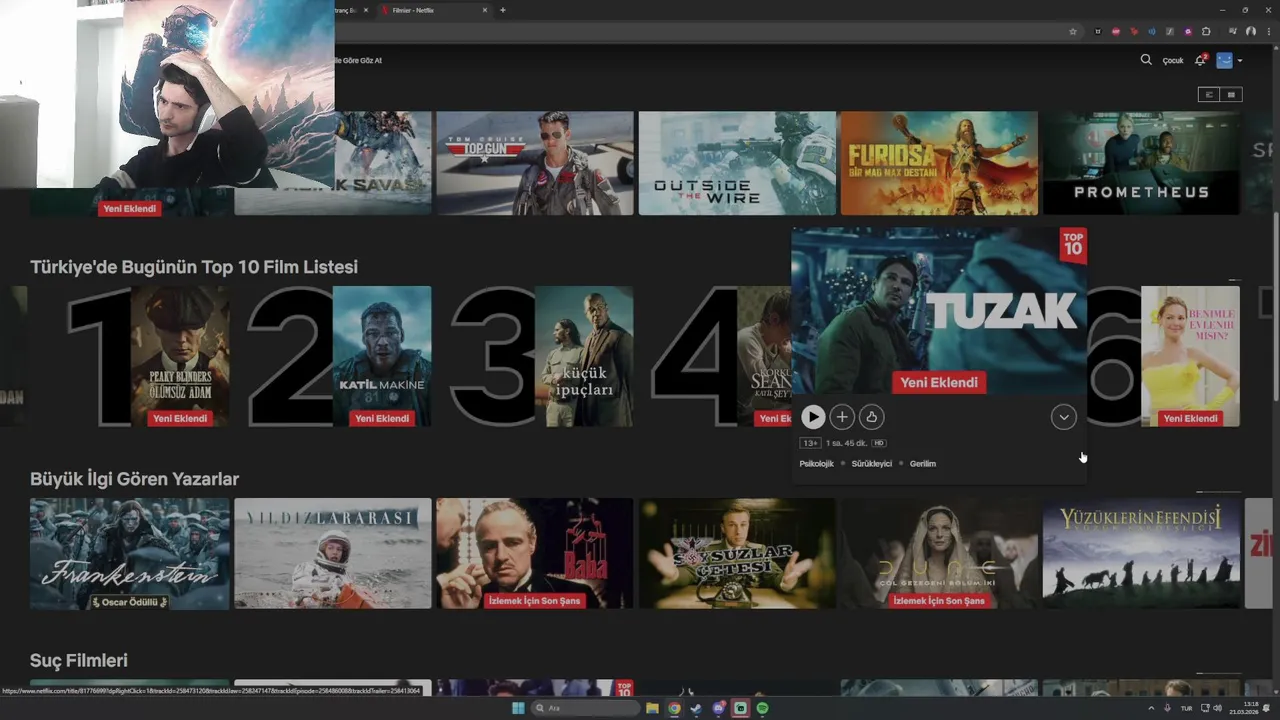Open Yıldızlararası movie thumbnail
1280x720 pixels.
[333, 553]
